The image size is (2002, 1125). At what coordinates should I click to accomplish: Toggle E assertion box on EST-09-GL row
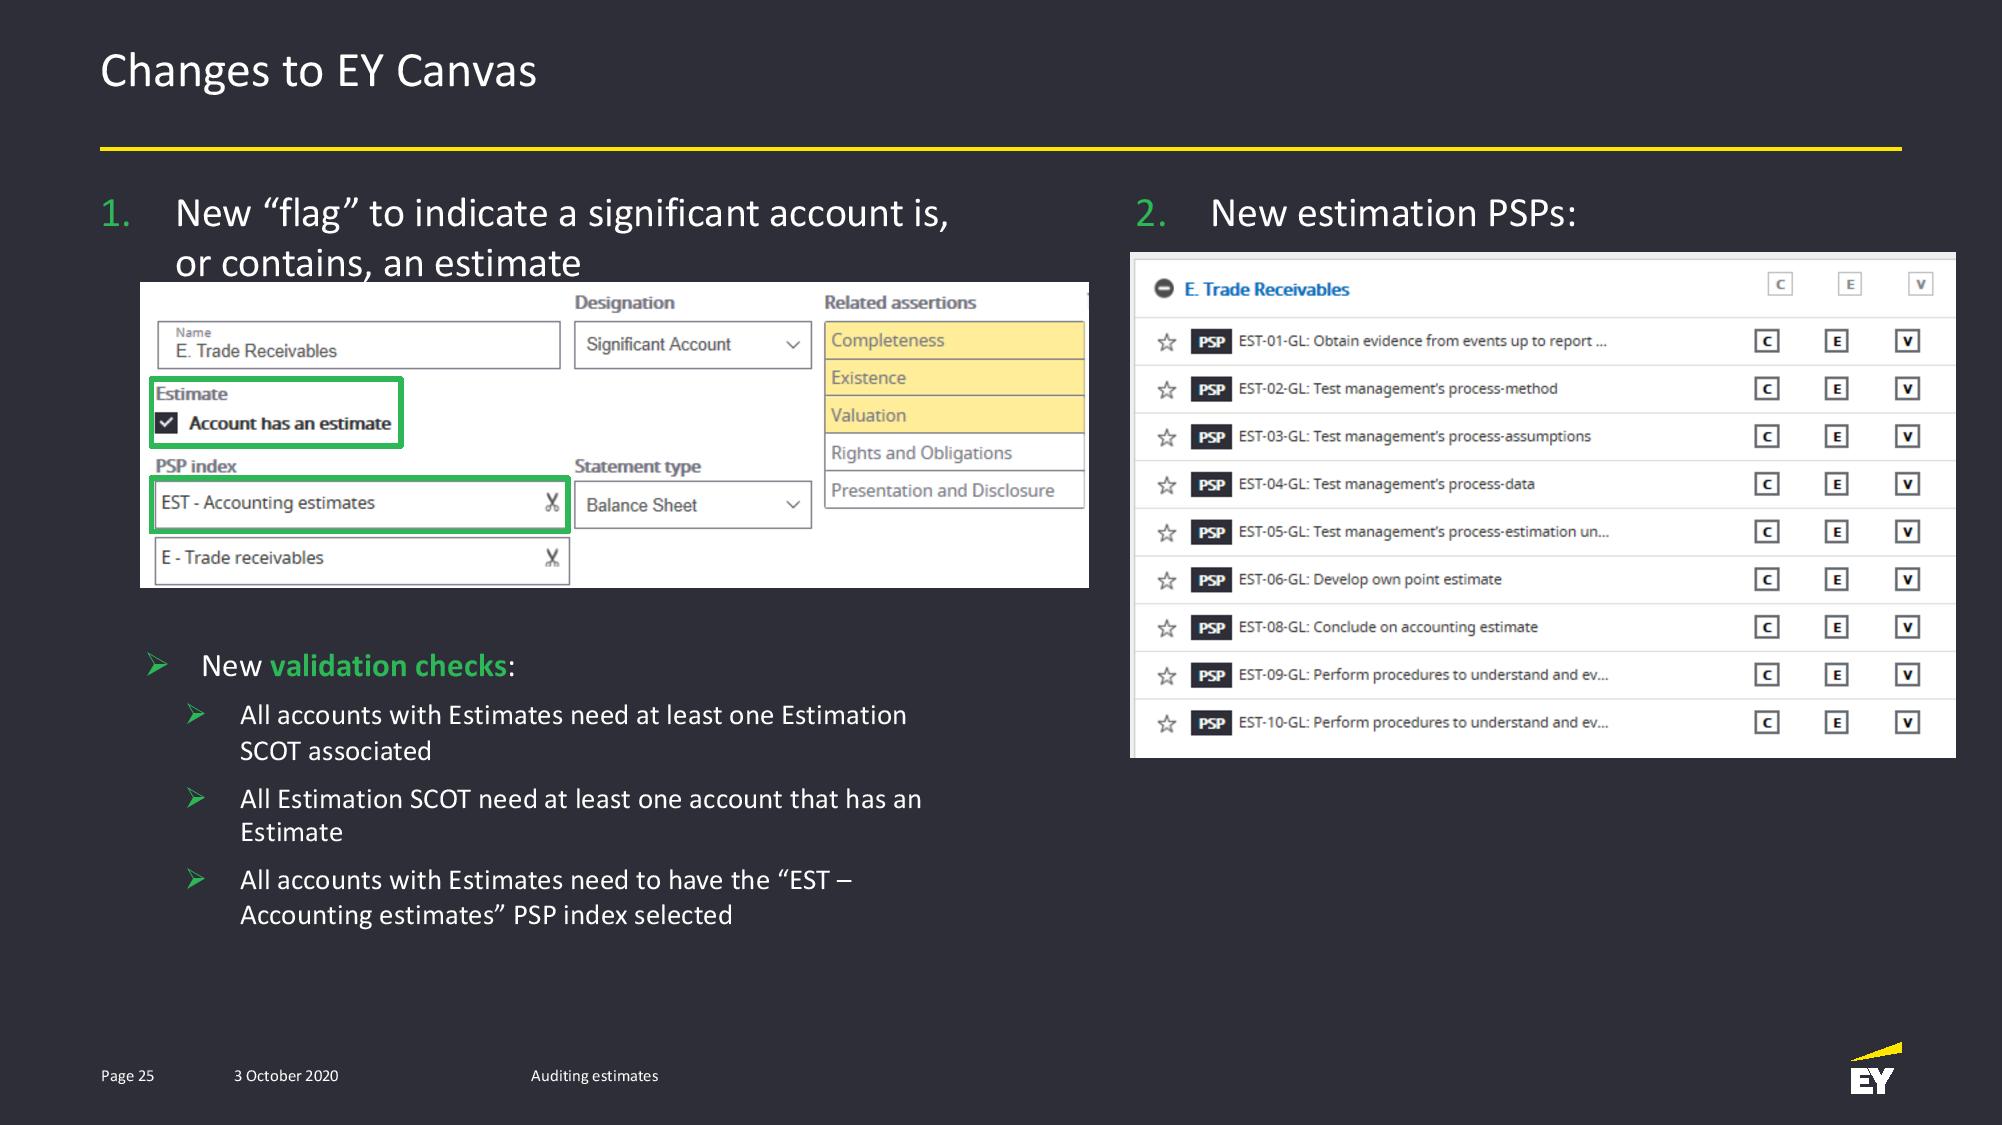[x=1836, y=675]
